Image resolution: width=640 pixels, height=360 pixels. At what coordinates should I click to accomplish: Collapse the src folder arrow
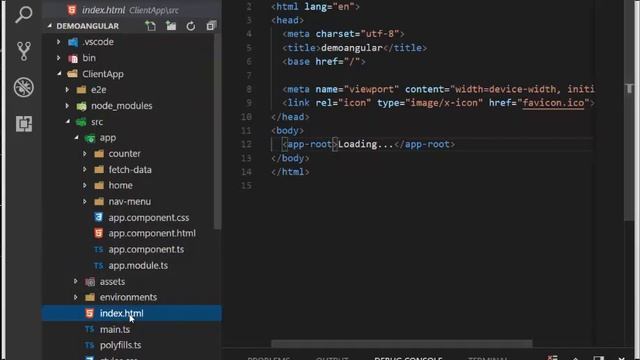point(68,122)
